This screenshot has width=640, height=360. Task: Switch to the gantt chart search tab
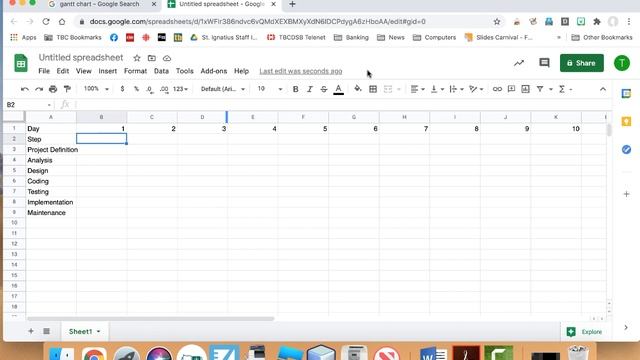coord(100,4)
